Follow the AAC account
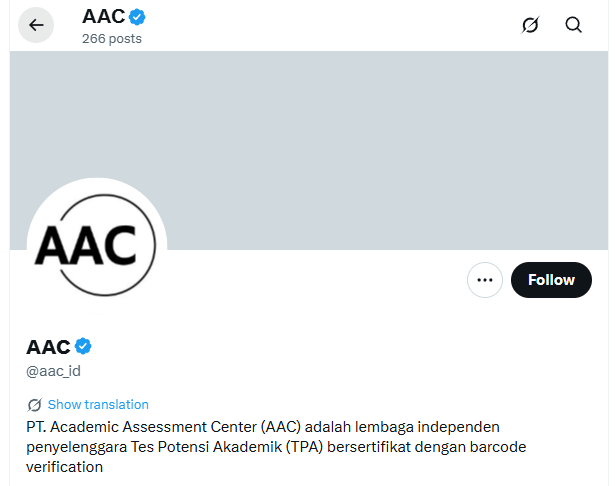 (x=551, y=280)
